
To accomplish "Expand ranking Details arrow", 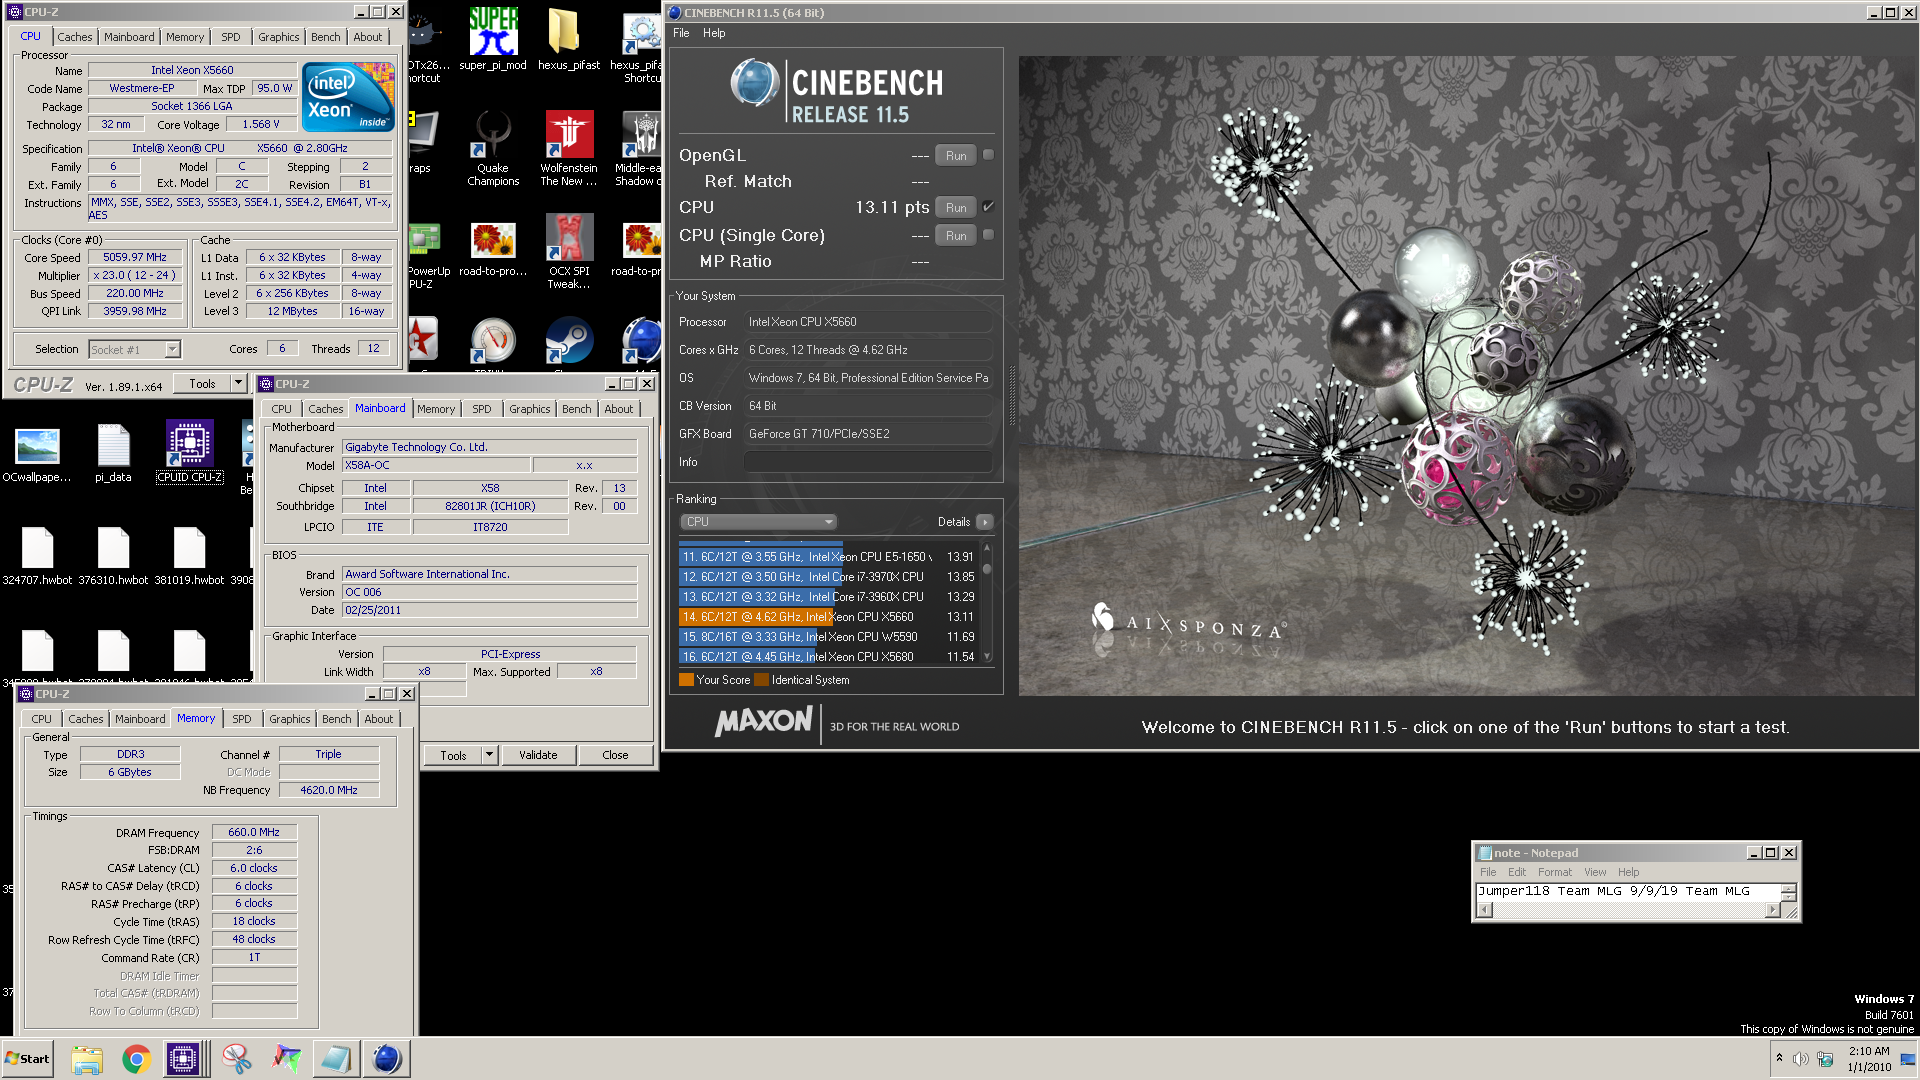I will tap(985, 522).
